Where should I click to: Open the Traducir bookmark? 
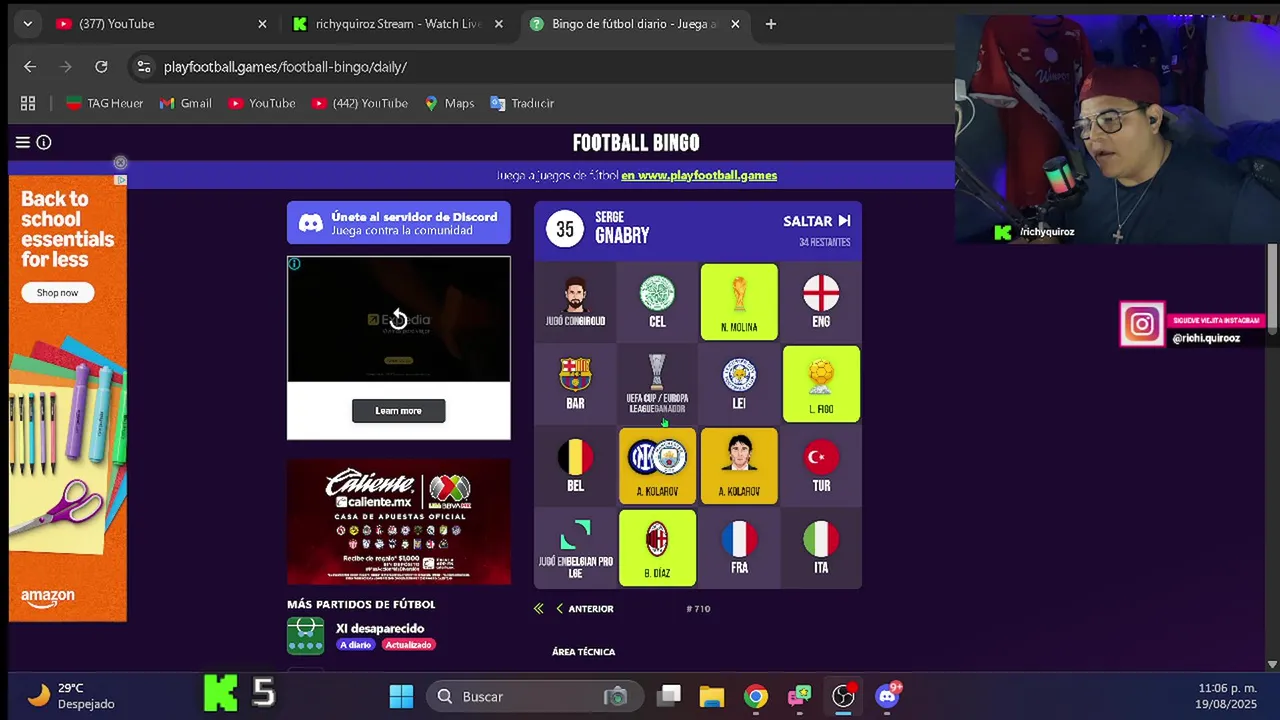click(521, 103)
